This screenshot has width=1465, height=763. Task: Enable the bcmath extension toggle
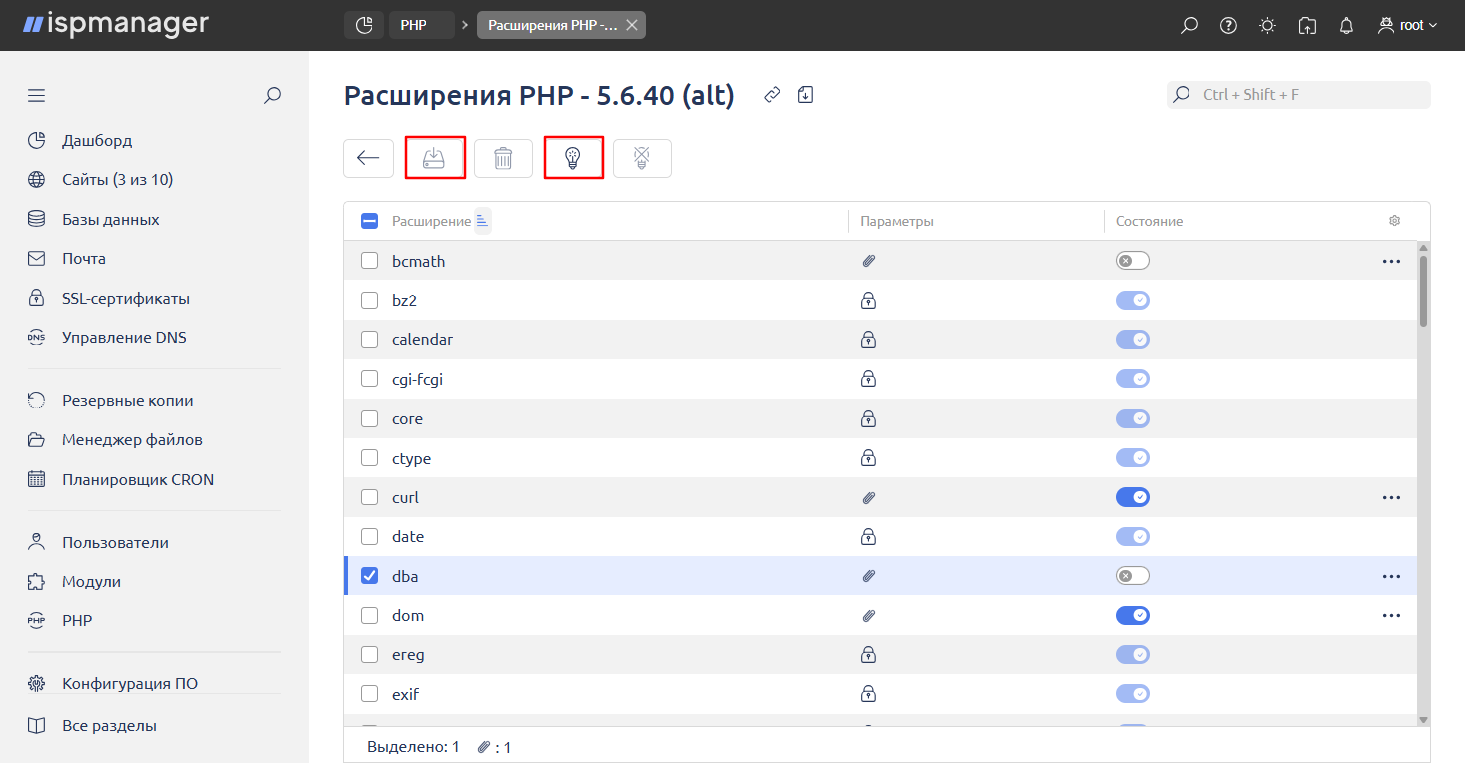(x=1132, y=260)
